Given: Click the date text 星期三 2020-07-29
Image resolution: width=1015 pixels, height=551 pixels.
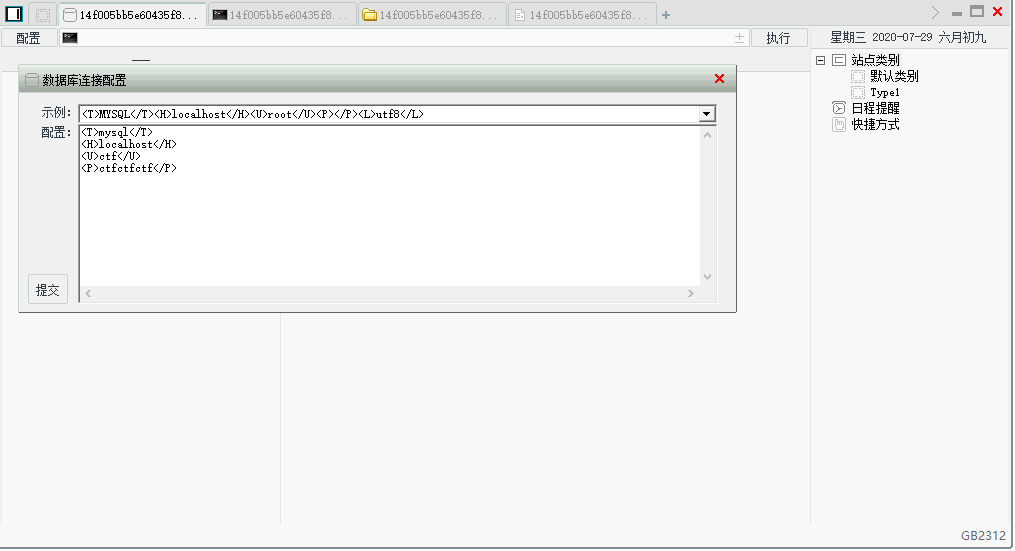Looking at the screenshot, I should click(881, 38).
